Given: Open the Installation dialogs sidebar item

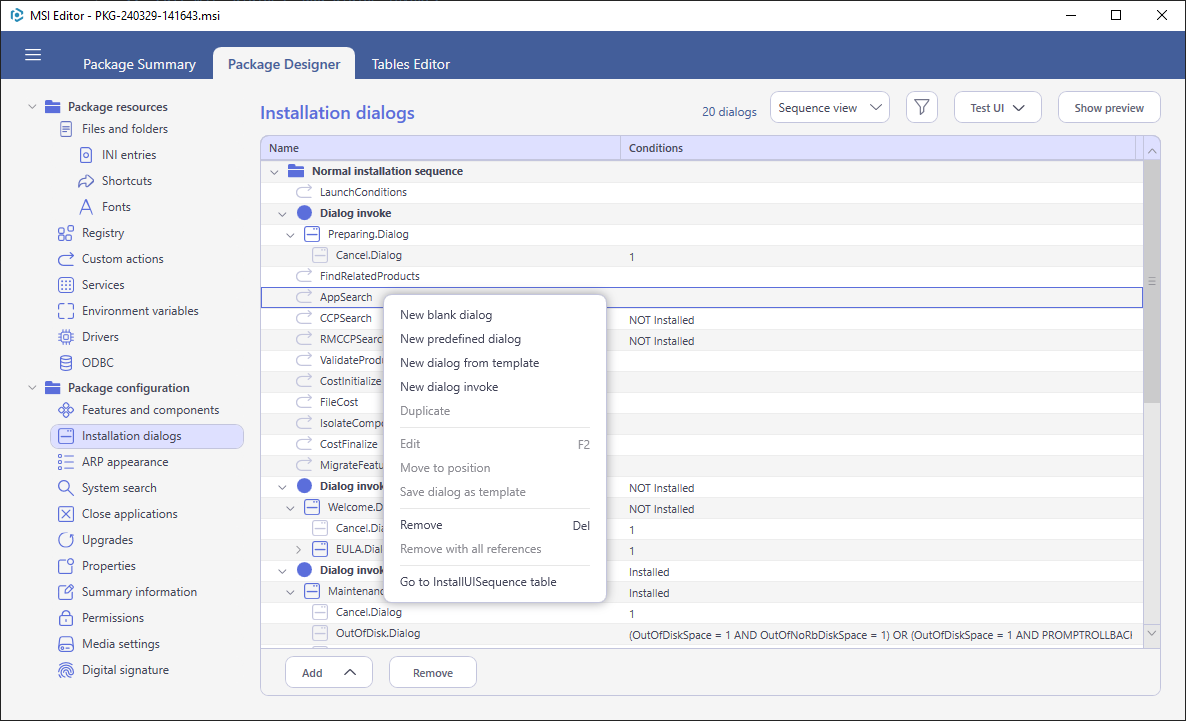Looking at the screenshot, I should point(147,437).
